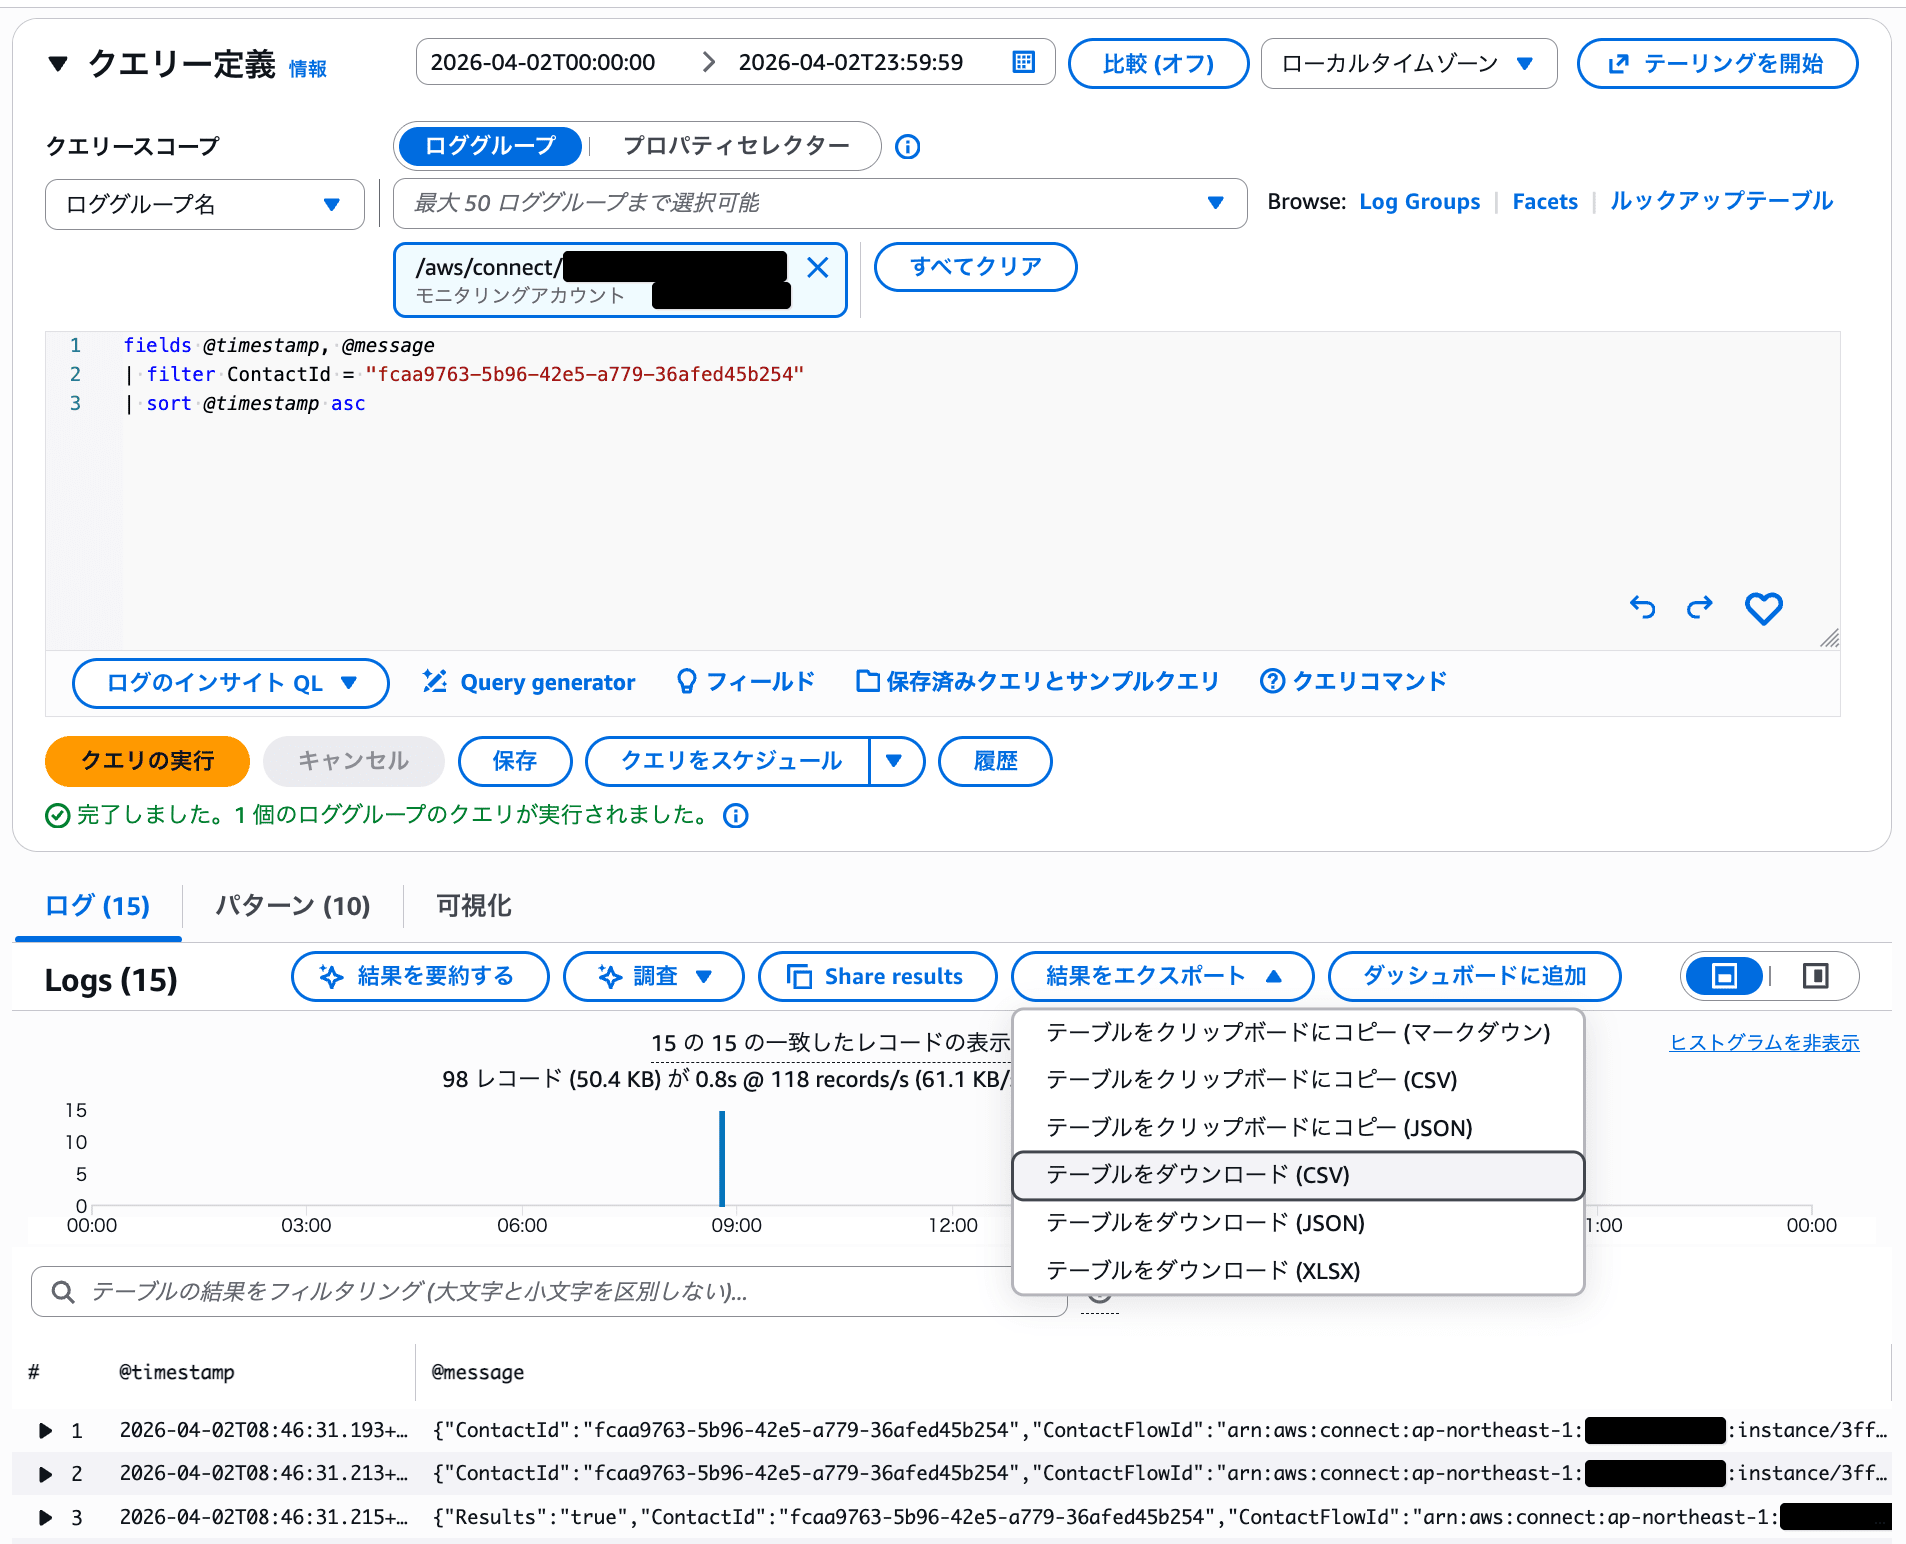Screen dimensions: 1906x1544
Task: Switch to the パターン (10) tab
Action: tap(293, 906)
